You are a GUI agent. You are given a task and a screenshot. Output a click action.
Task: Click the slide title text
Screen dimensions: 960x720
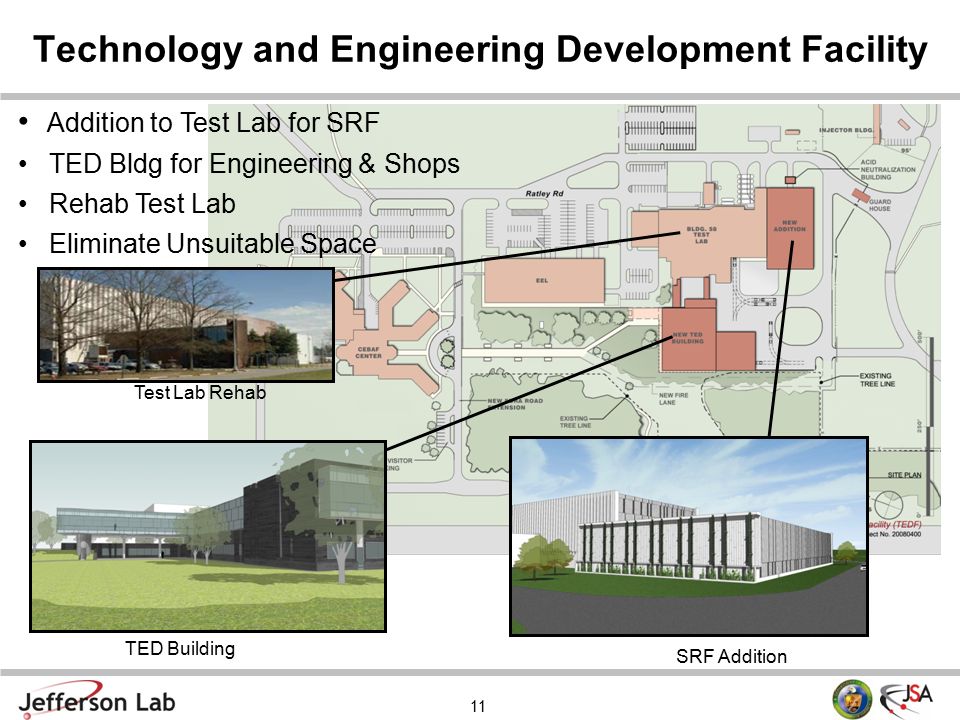point(480,50)
